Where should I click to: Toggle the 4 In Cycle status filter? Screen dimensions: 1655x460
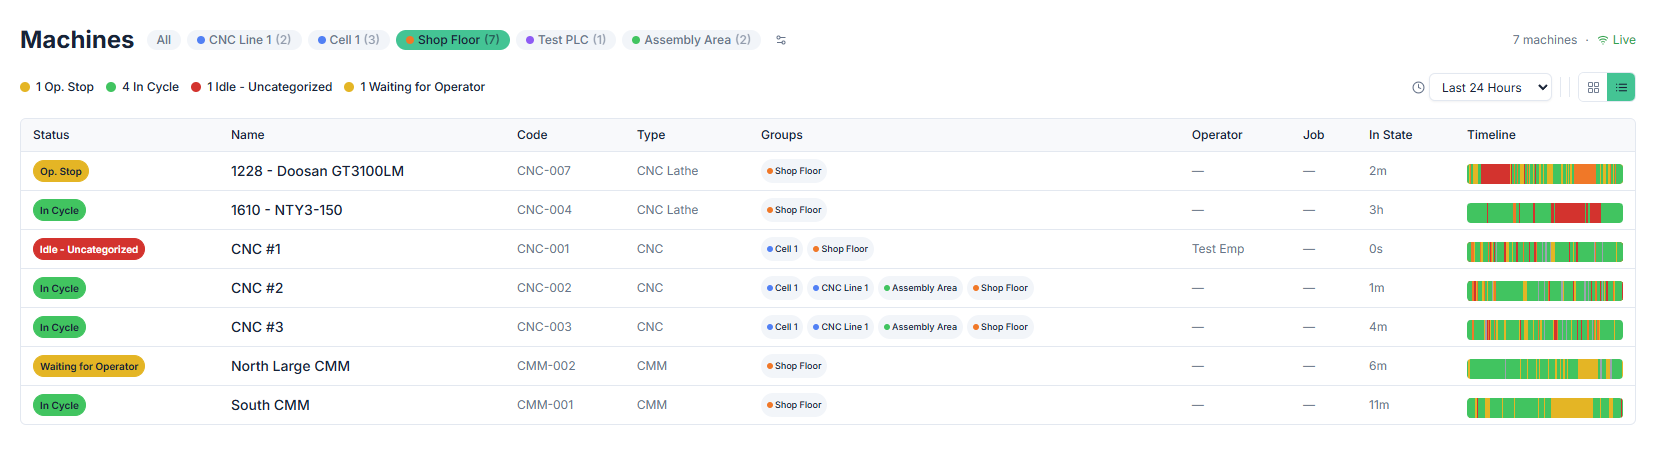pos(143,87)
